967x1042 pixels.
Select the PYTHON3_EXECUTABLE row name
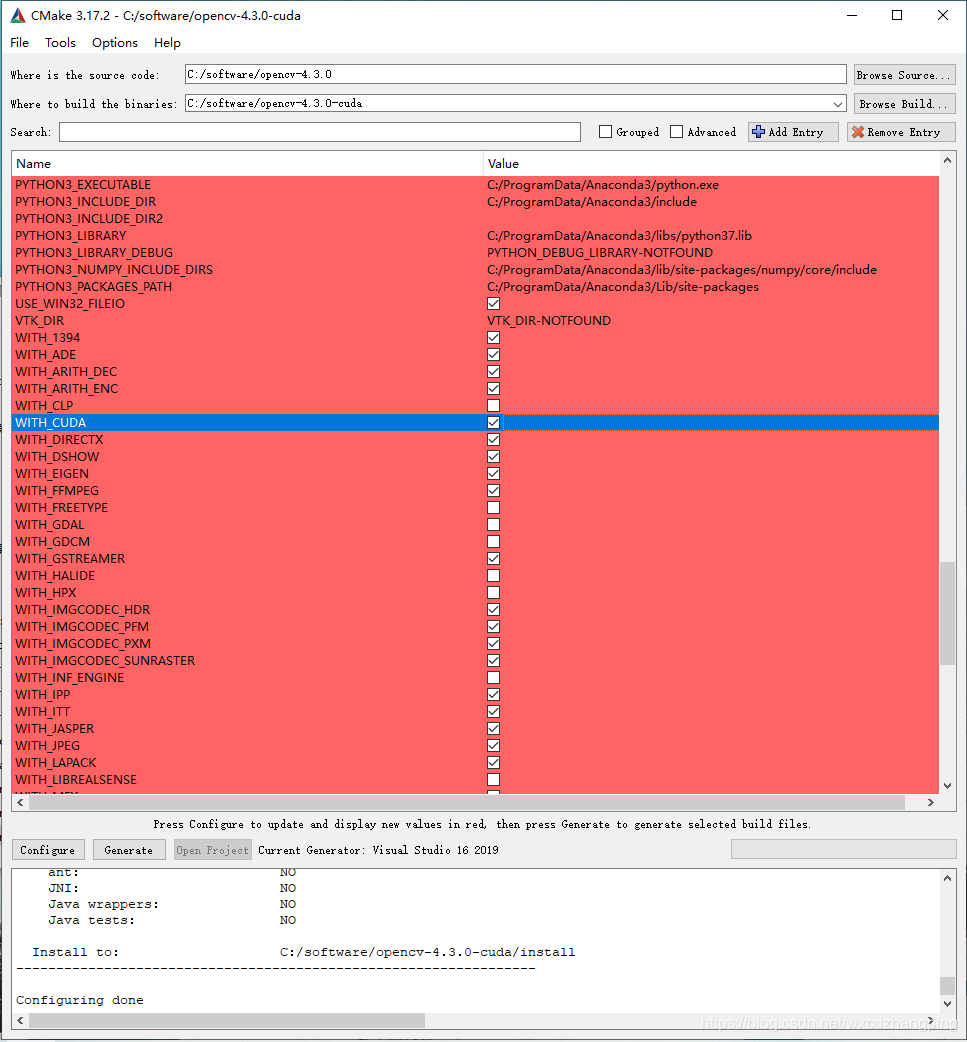click(x=83, y=185)
